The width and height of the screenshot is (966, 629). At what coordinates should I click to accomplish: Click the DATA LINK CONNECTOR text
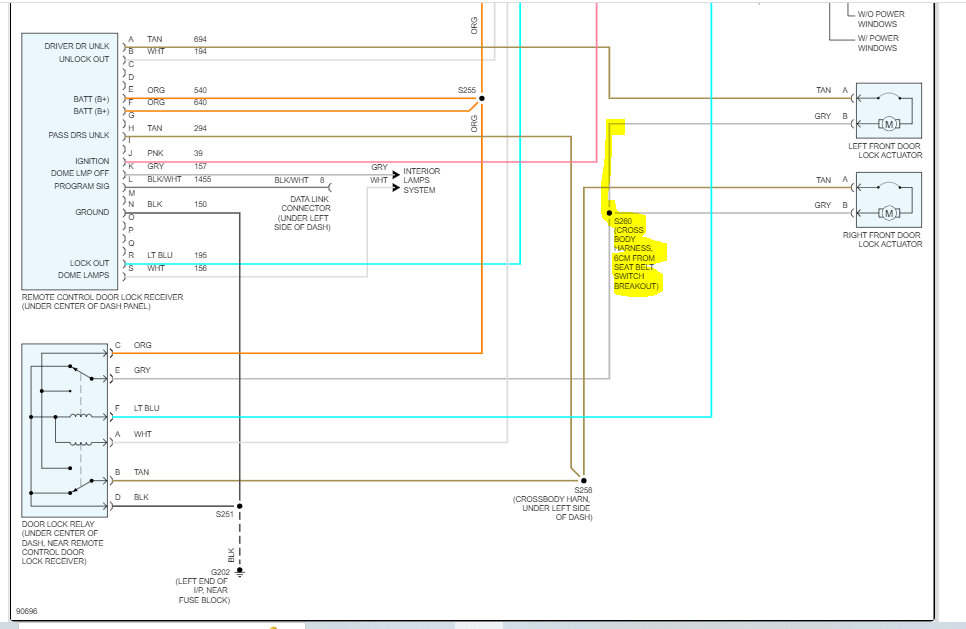pos(306,204)
